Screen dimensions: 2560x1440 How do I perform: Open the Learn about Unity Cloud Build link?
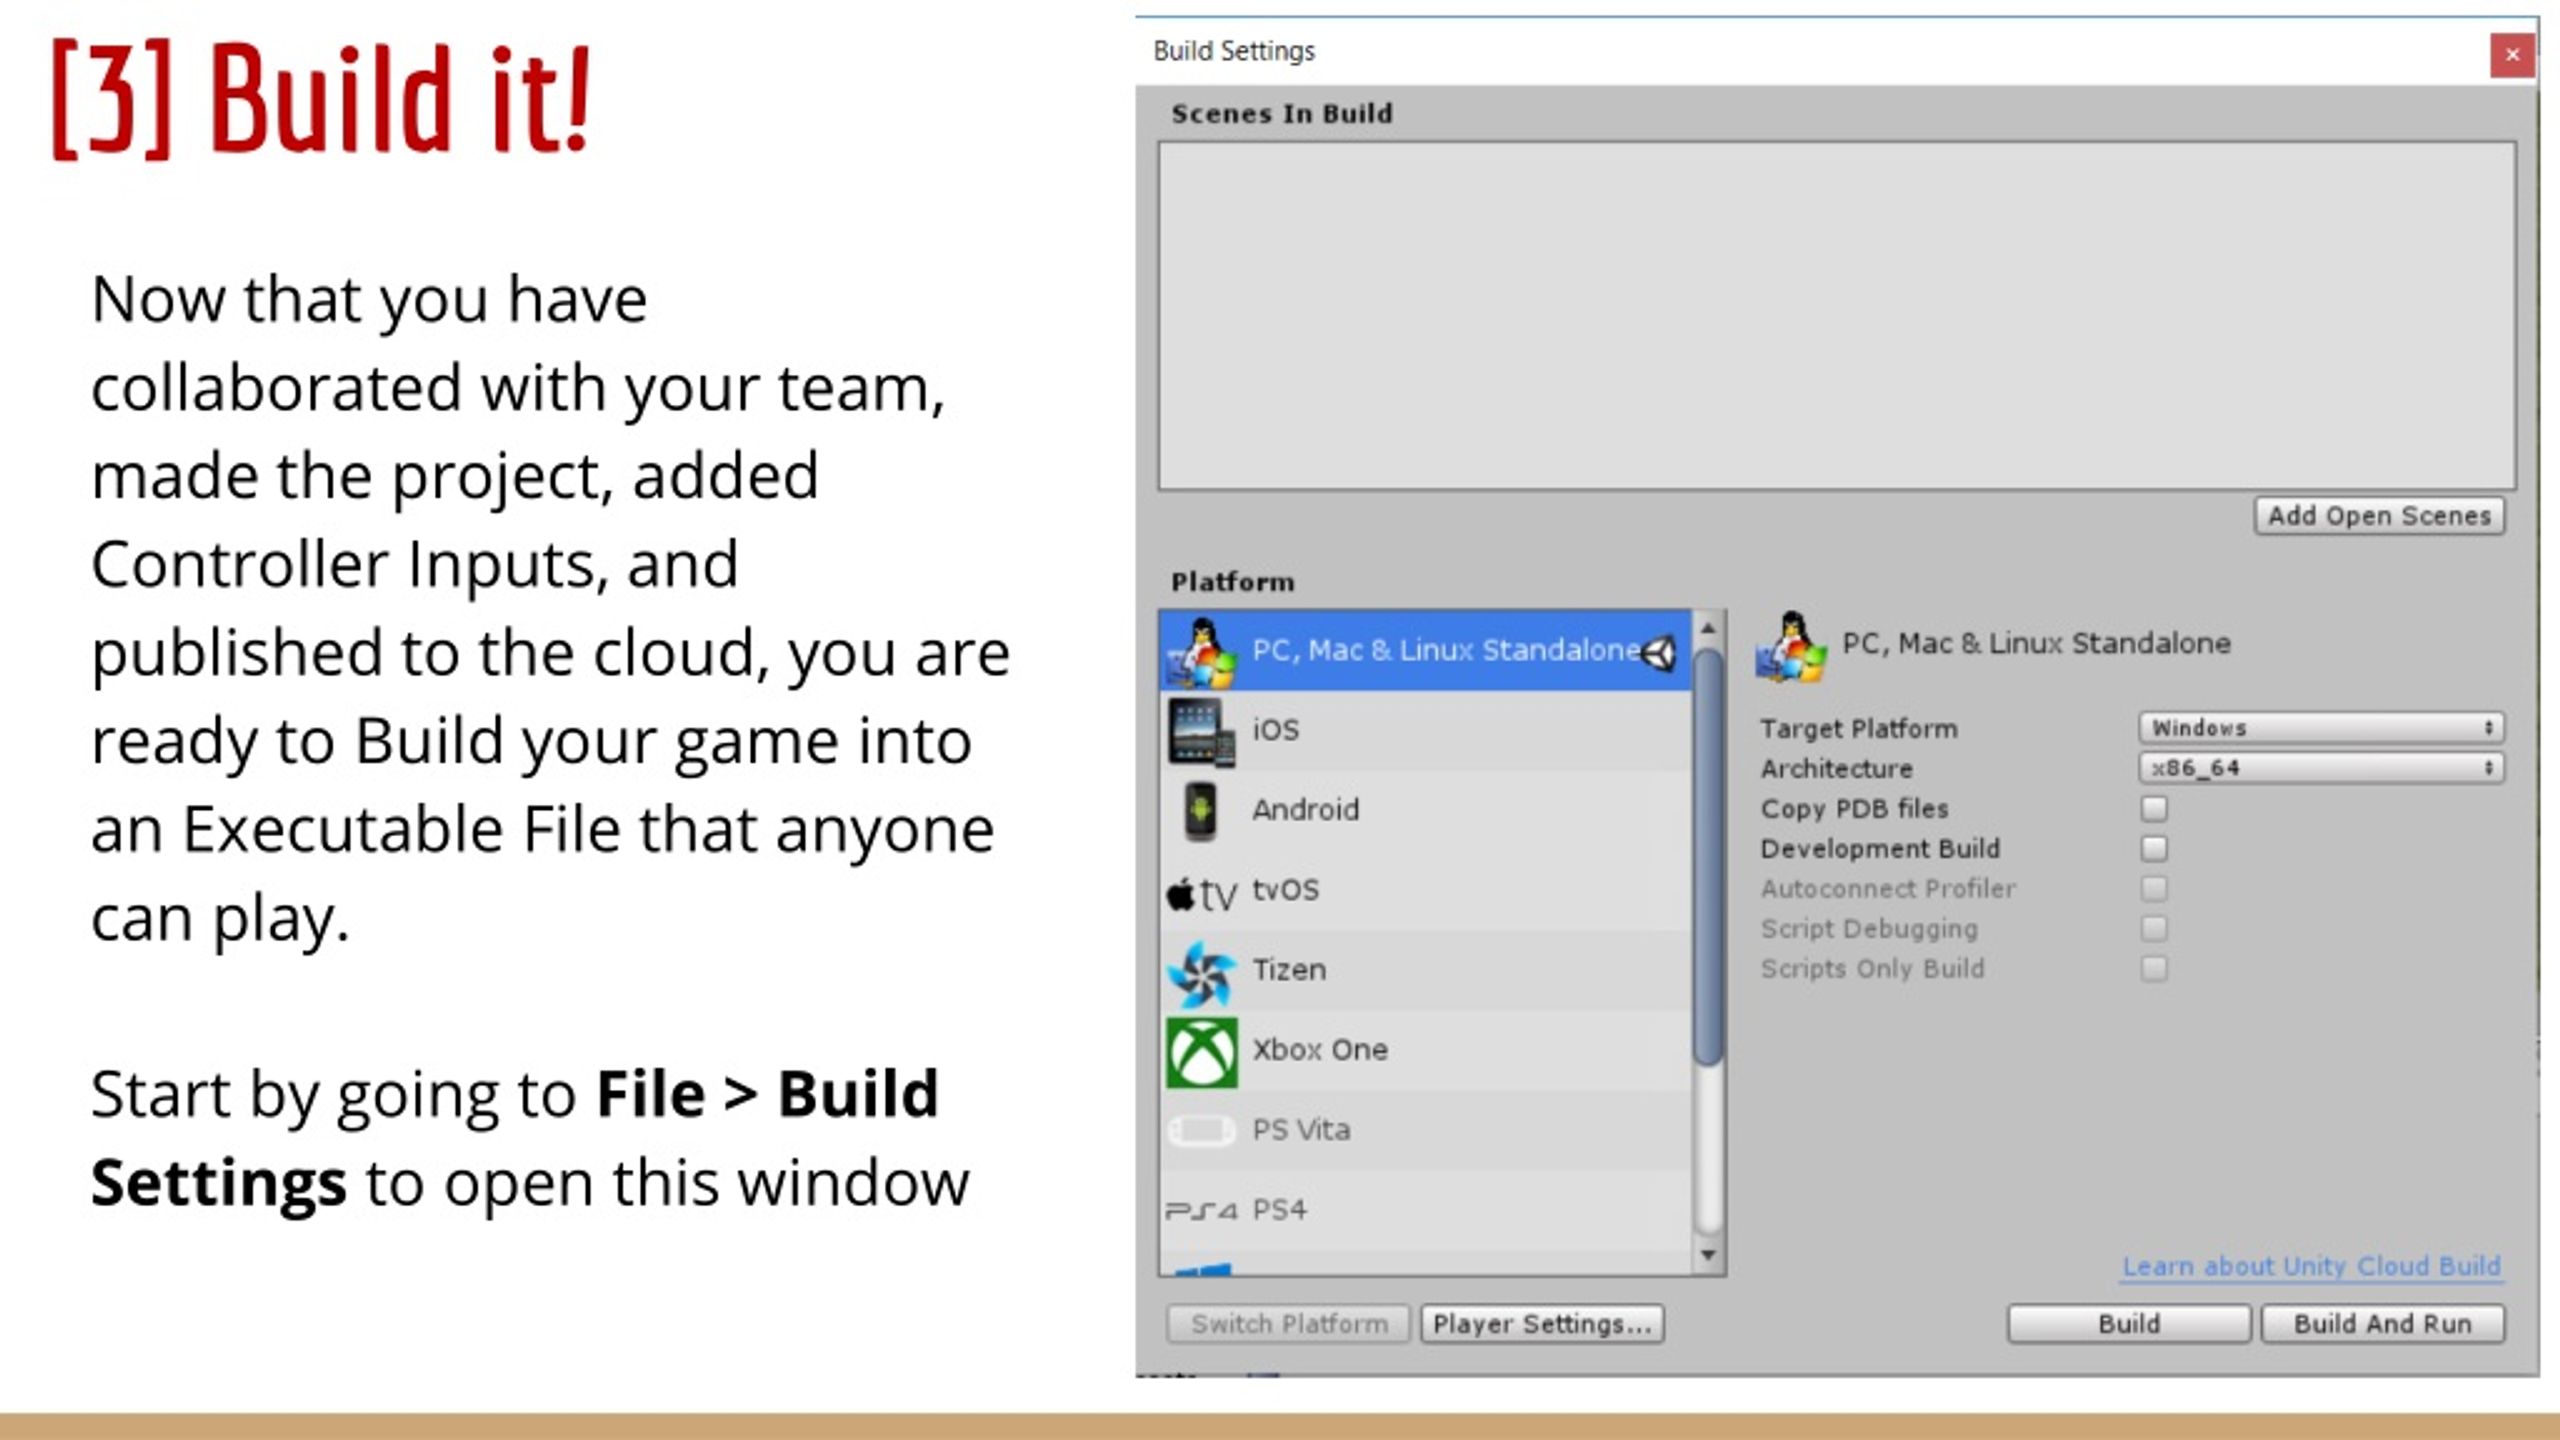coord(2311,1266)
